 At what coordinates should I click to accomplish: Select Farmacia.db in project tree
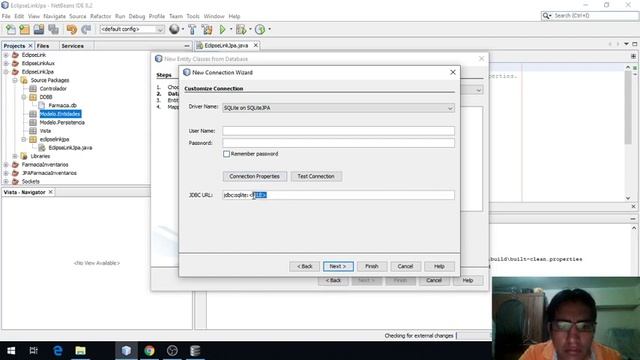coord(62,105)
